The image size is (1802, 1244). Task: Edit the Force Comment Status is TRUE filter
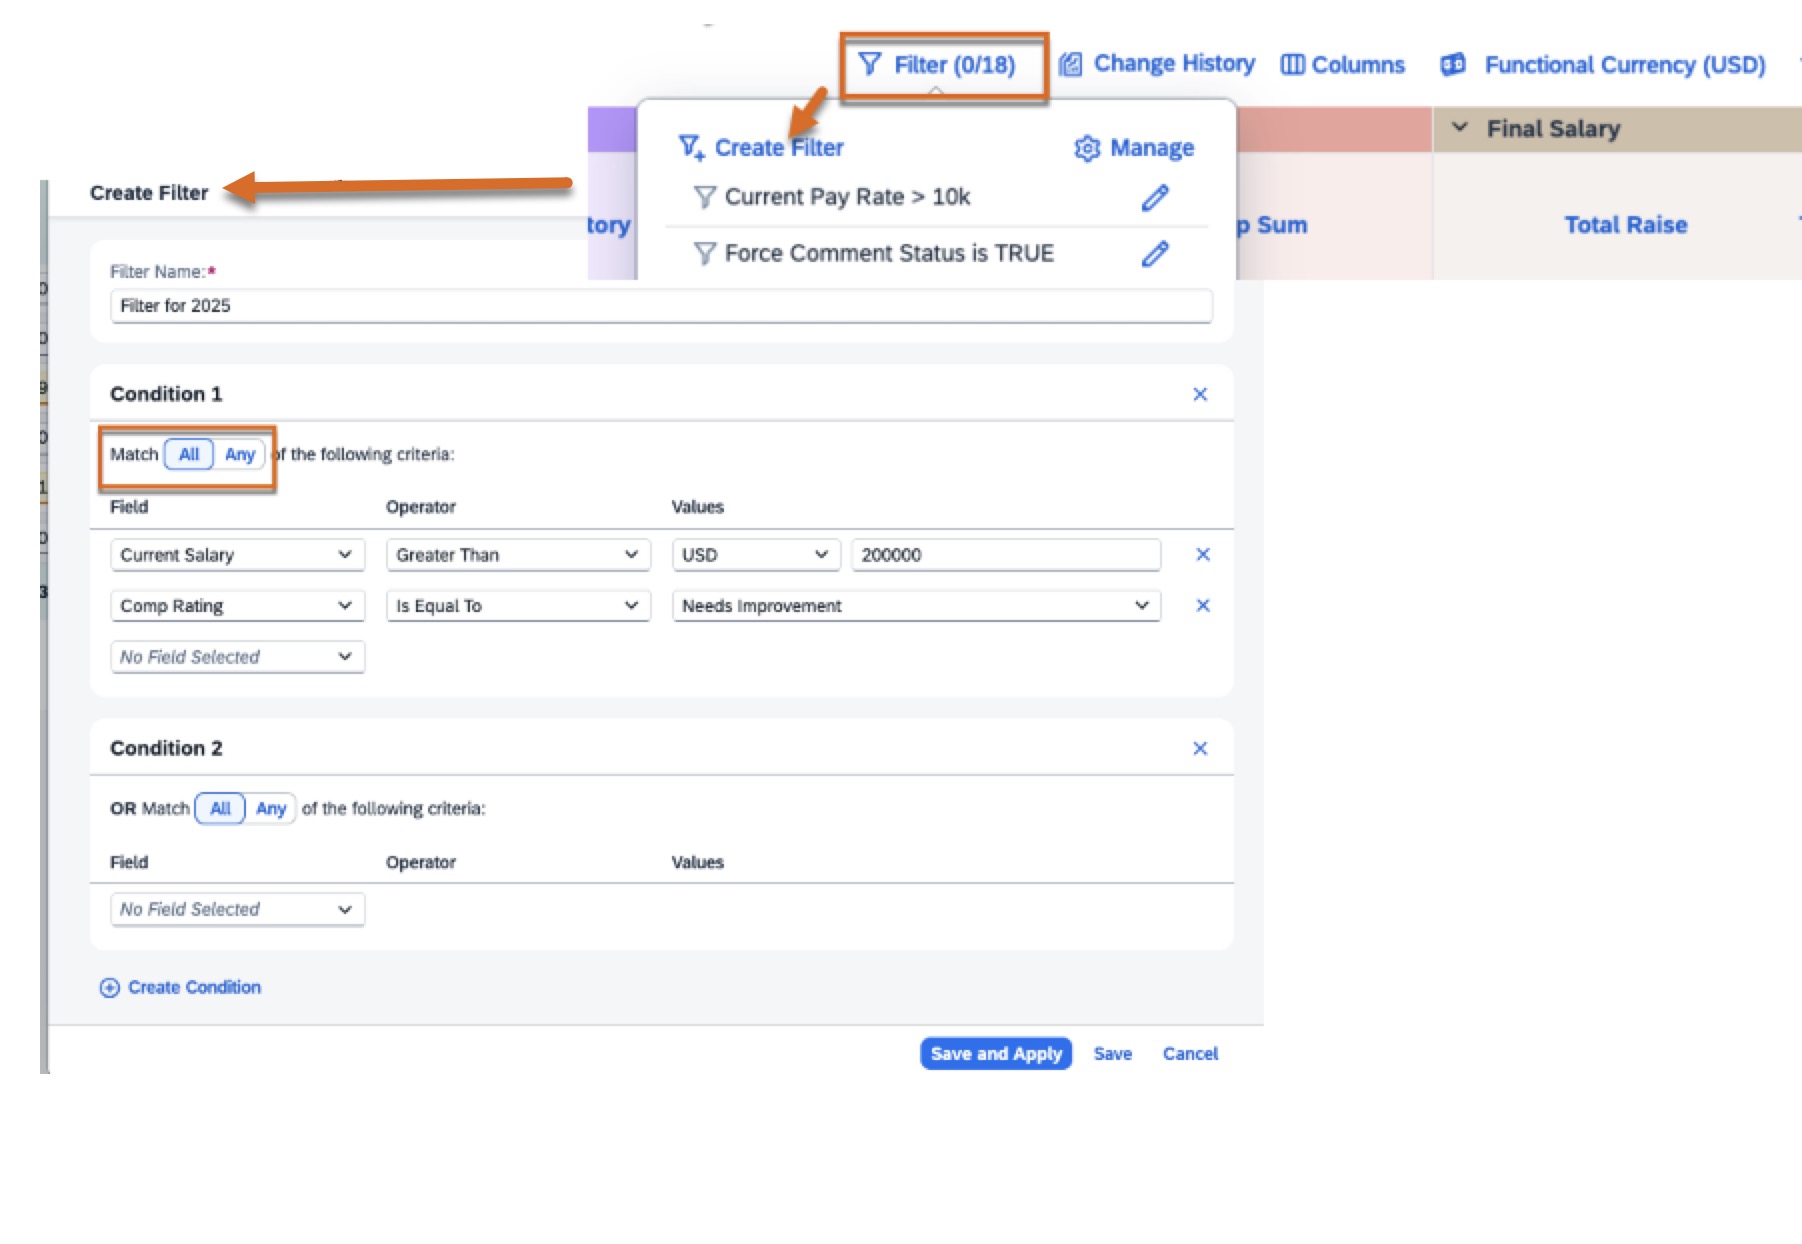[x=1154, y=254]
